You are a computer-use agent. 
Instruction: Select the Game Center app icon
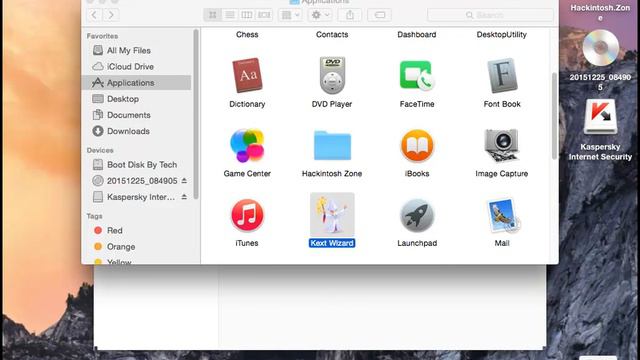coord(247,145)
